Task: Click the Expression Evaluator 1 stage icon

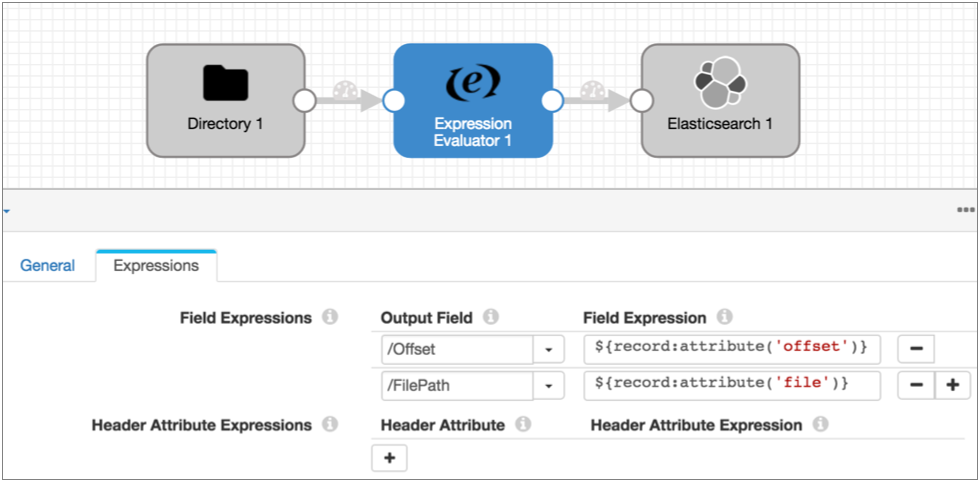Action: pos(473,81)
